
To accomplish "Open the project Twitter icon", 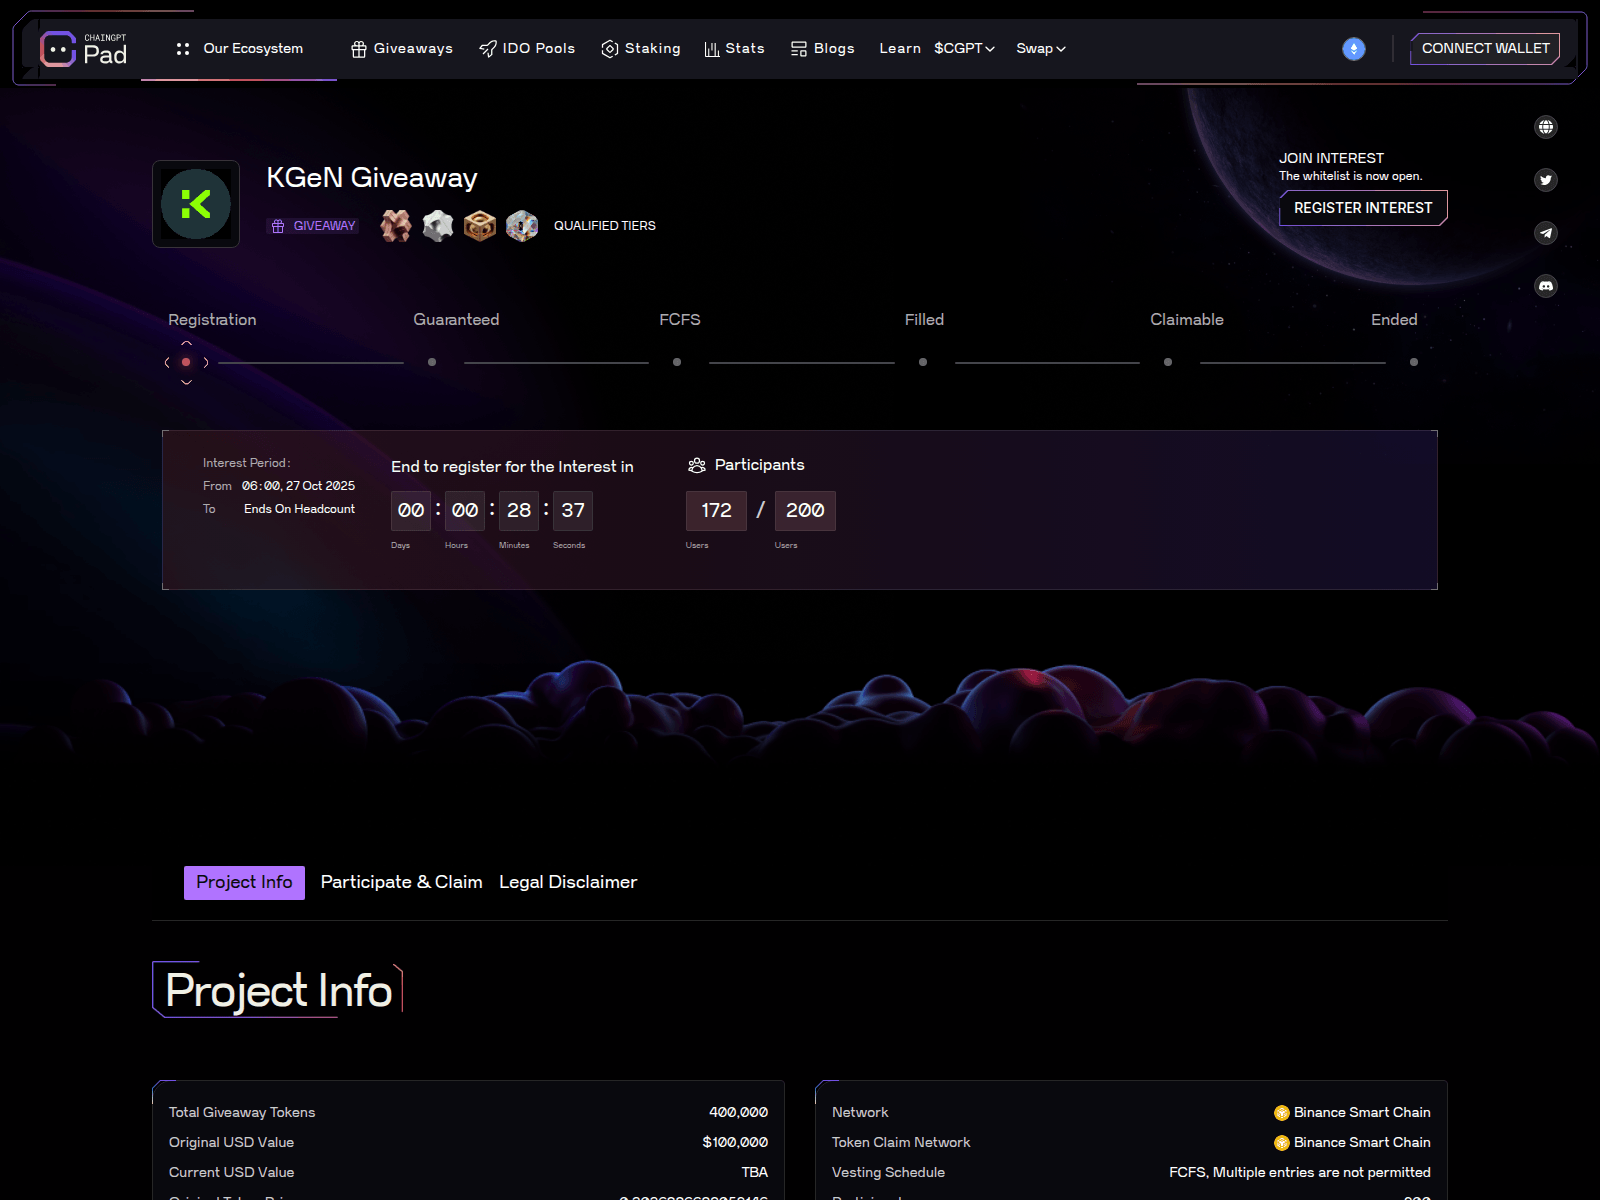I will (x=1546, y=180).
